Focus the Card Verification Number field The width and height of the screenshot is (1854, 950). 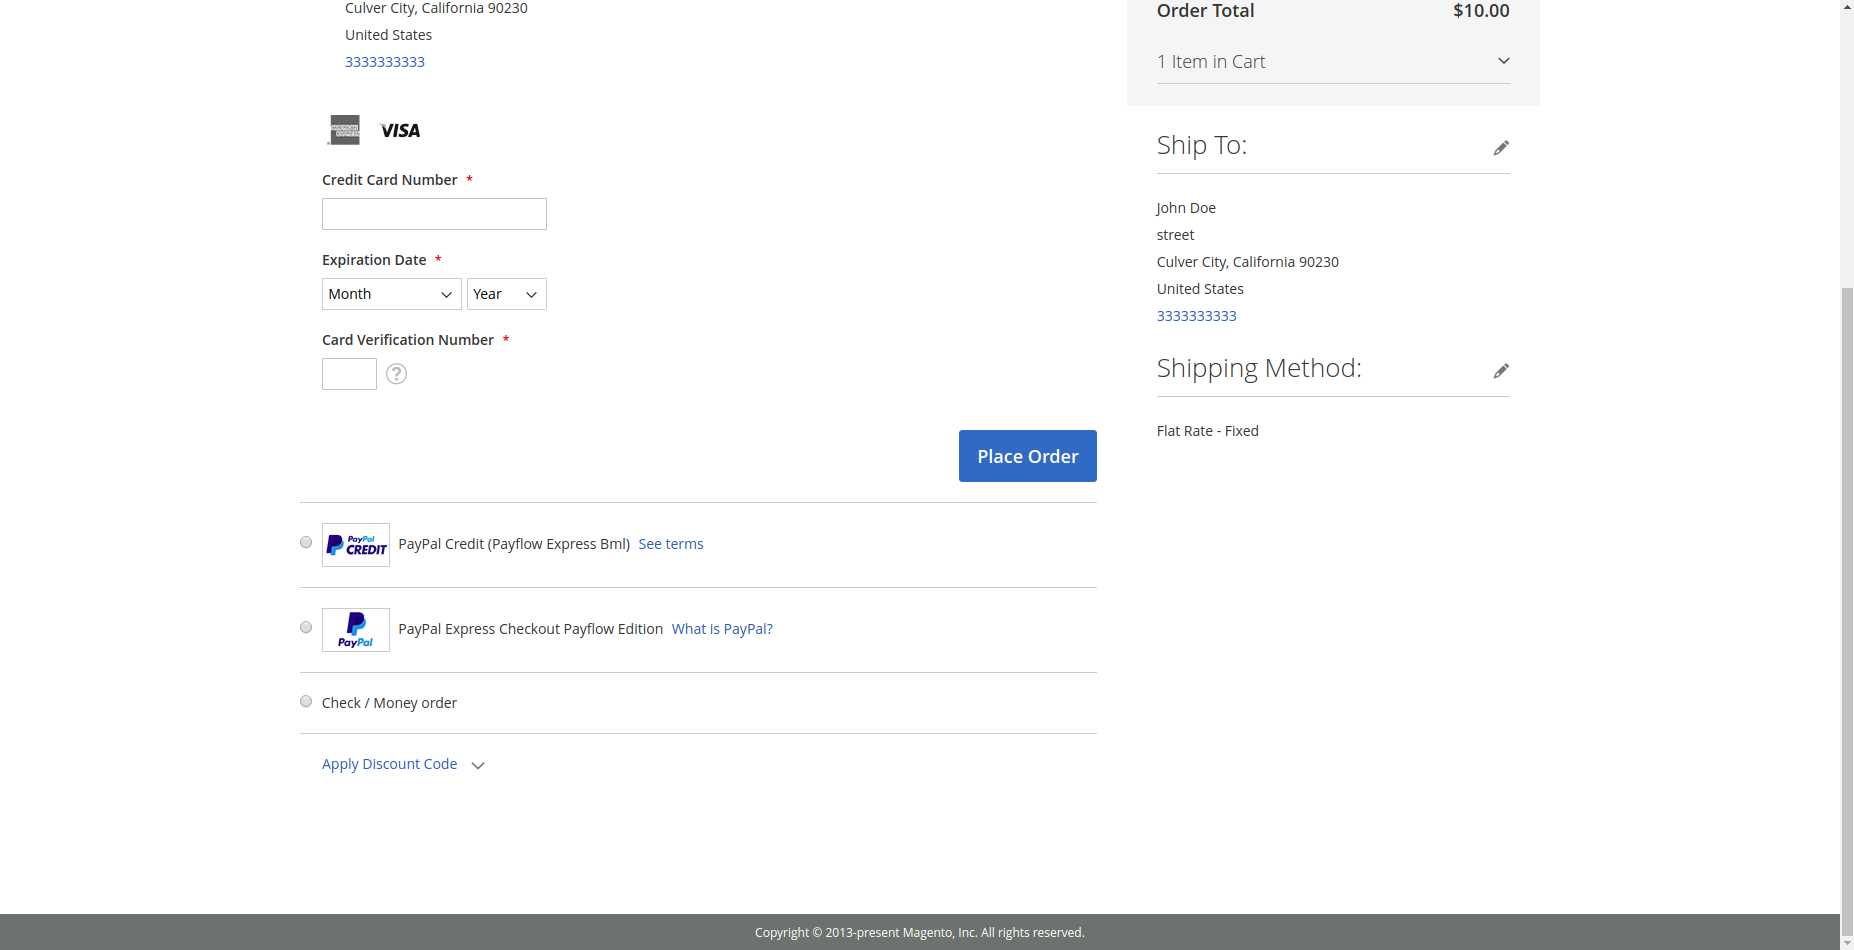tap(349, 374)
